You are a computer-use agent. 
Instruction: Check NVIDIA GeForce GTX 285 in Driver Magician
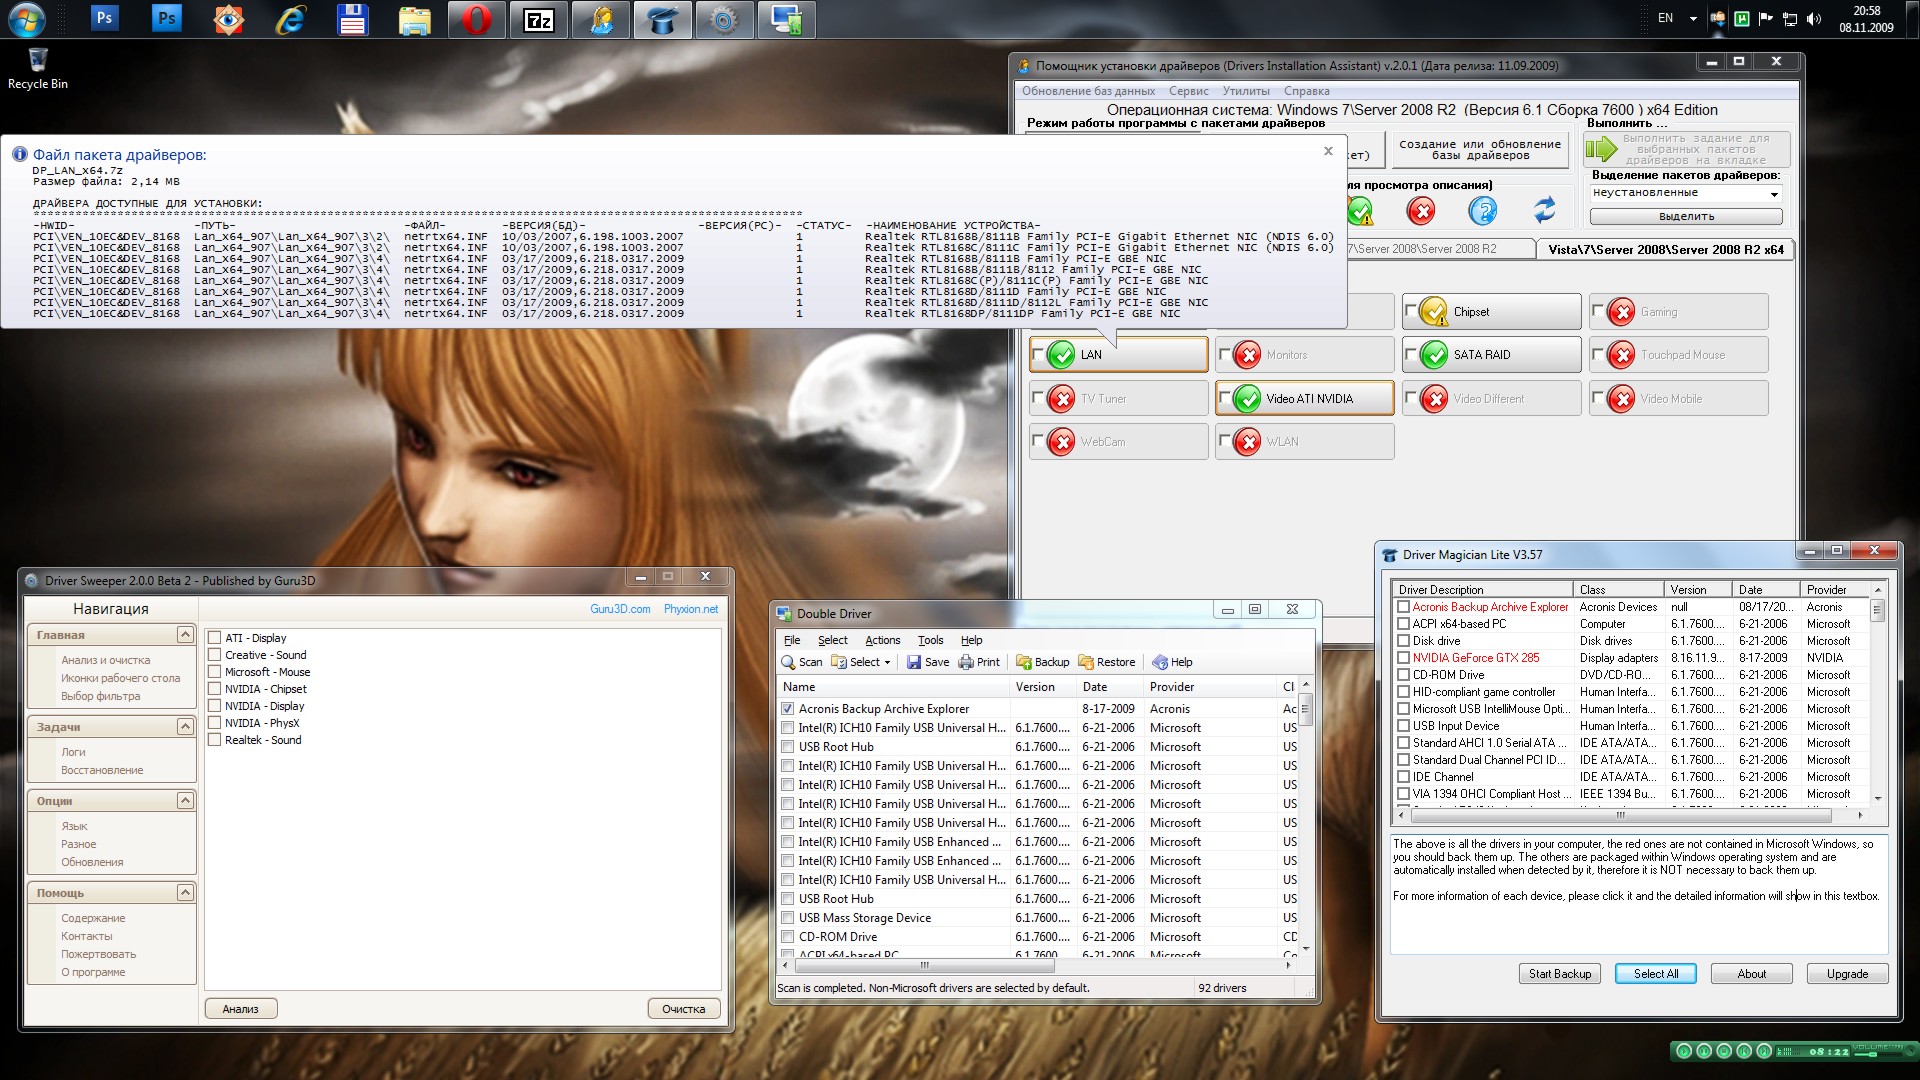pyautogui.click(x=1403, y=658)
